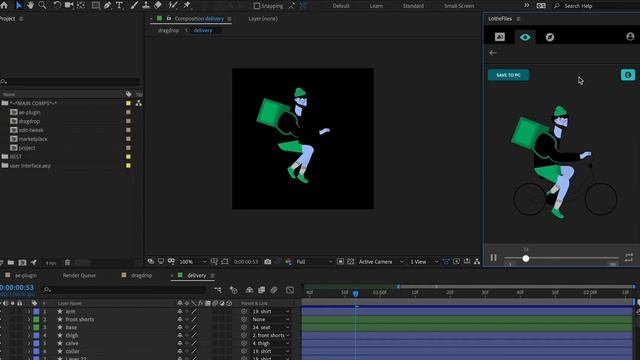Viewport: 640px width, 360px height.
Task: Toggle transparency grid in viewer
Action: (x=351, y=262)
